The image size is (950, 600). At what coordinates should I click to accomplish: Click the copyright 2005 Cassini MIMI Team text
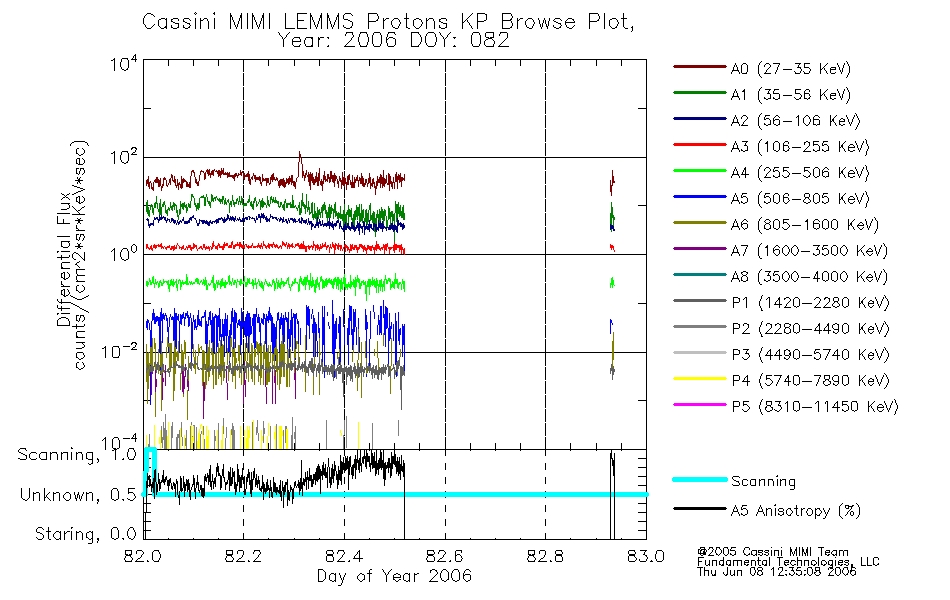772,552
